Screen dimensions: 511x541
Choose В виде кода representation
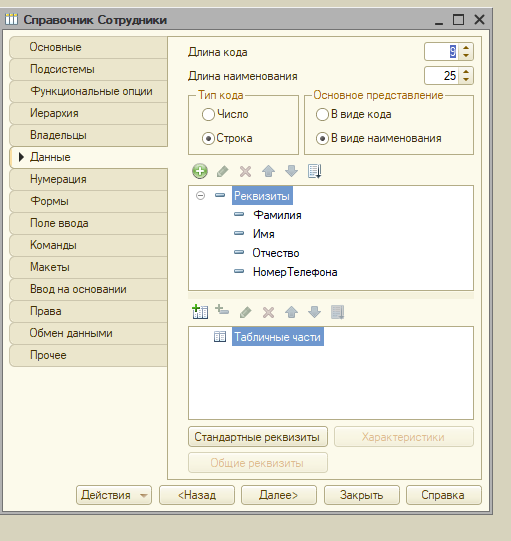(322, 115)
